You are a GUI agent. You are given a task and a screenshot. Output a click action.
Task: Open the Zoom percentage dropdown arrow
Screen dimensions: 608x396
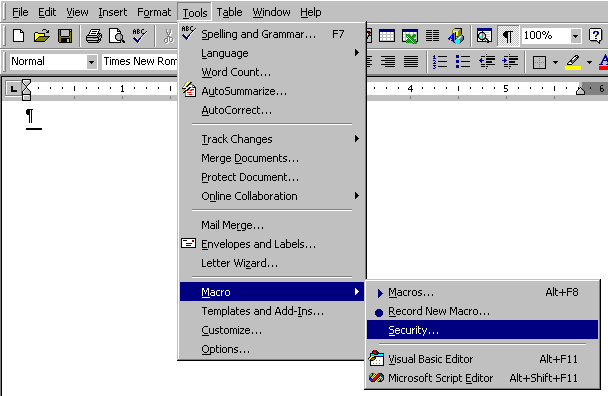tap(575, 36)
